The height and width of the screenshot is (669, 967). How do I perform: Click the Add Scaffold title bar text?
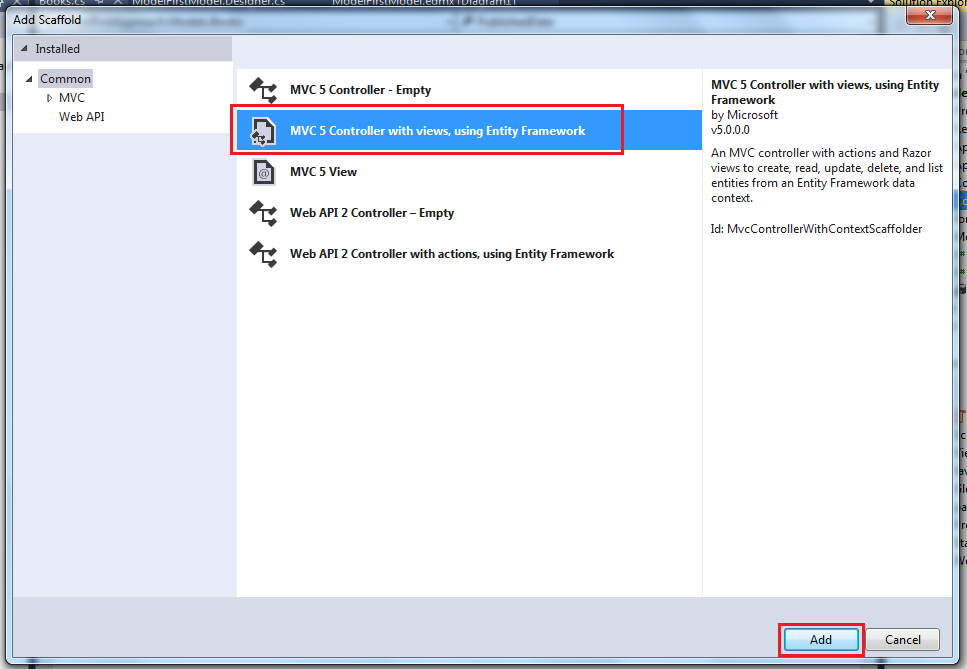tap(47, 20)
